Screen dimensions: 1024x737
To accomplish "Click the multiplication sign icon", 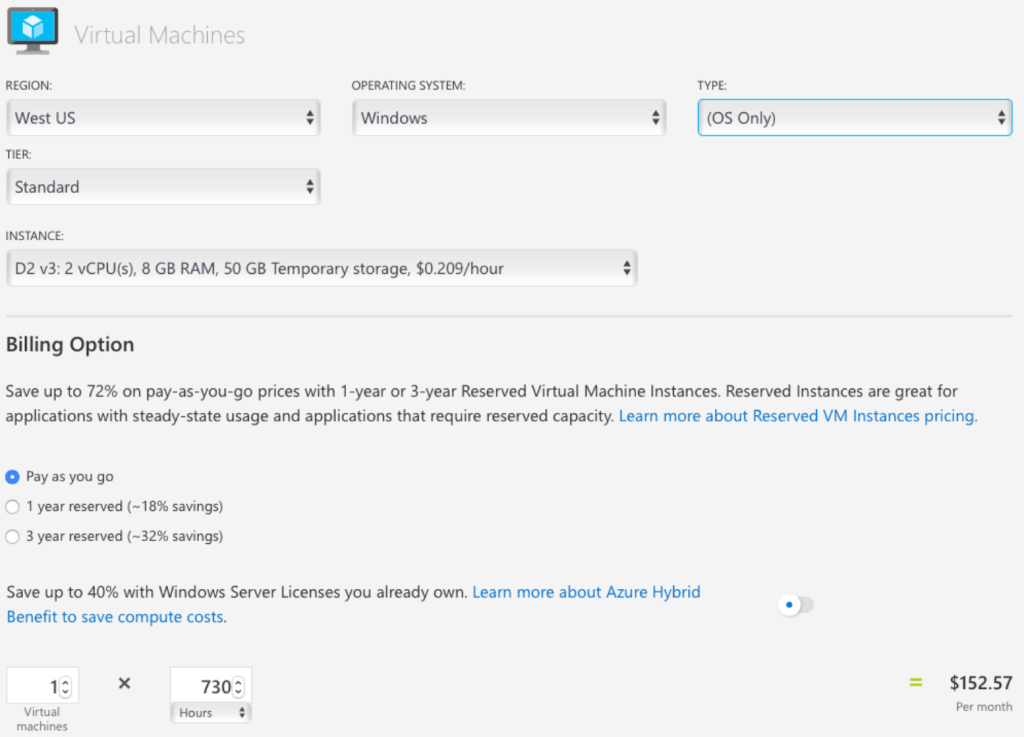I will coord(125,683).
